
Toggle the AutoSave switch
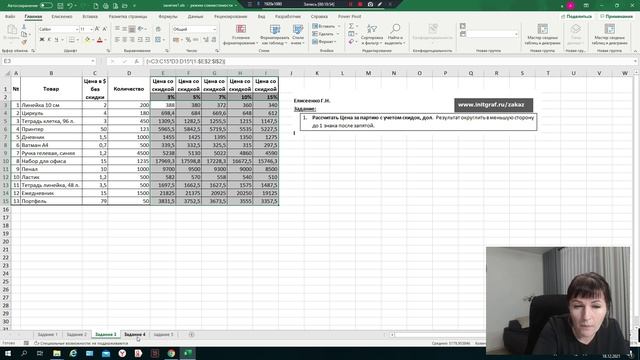[46, 6]
